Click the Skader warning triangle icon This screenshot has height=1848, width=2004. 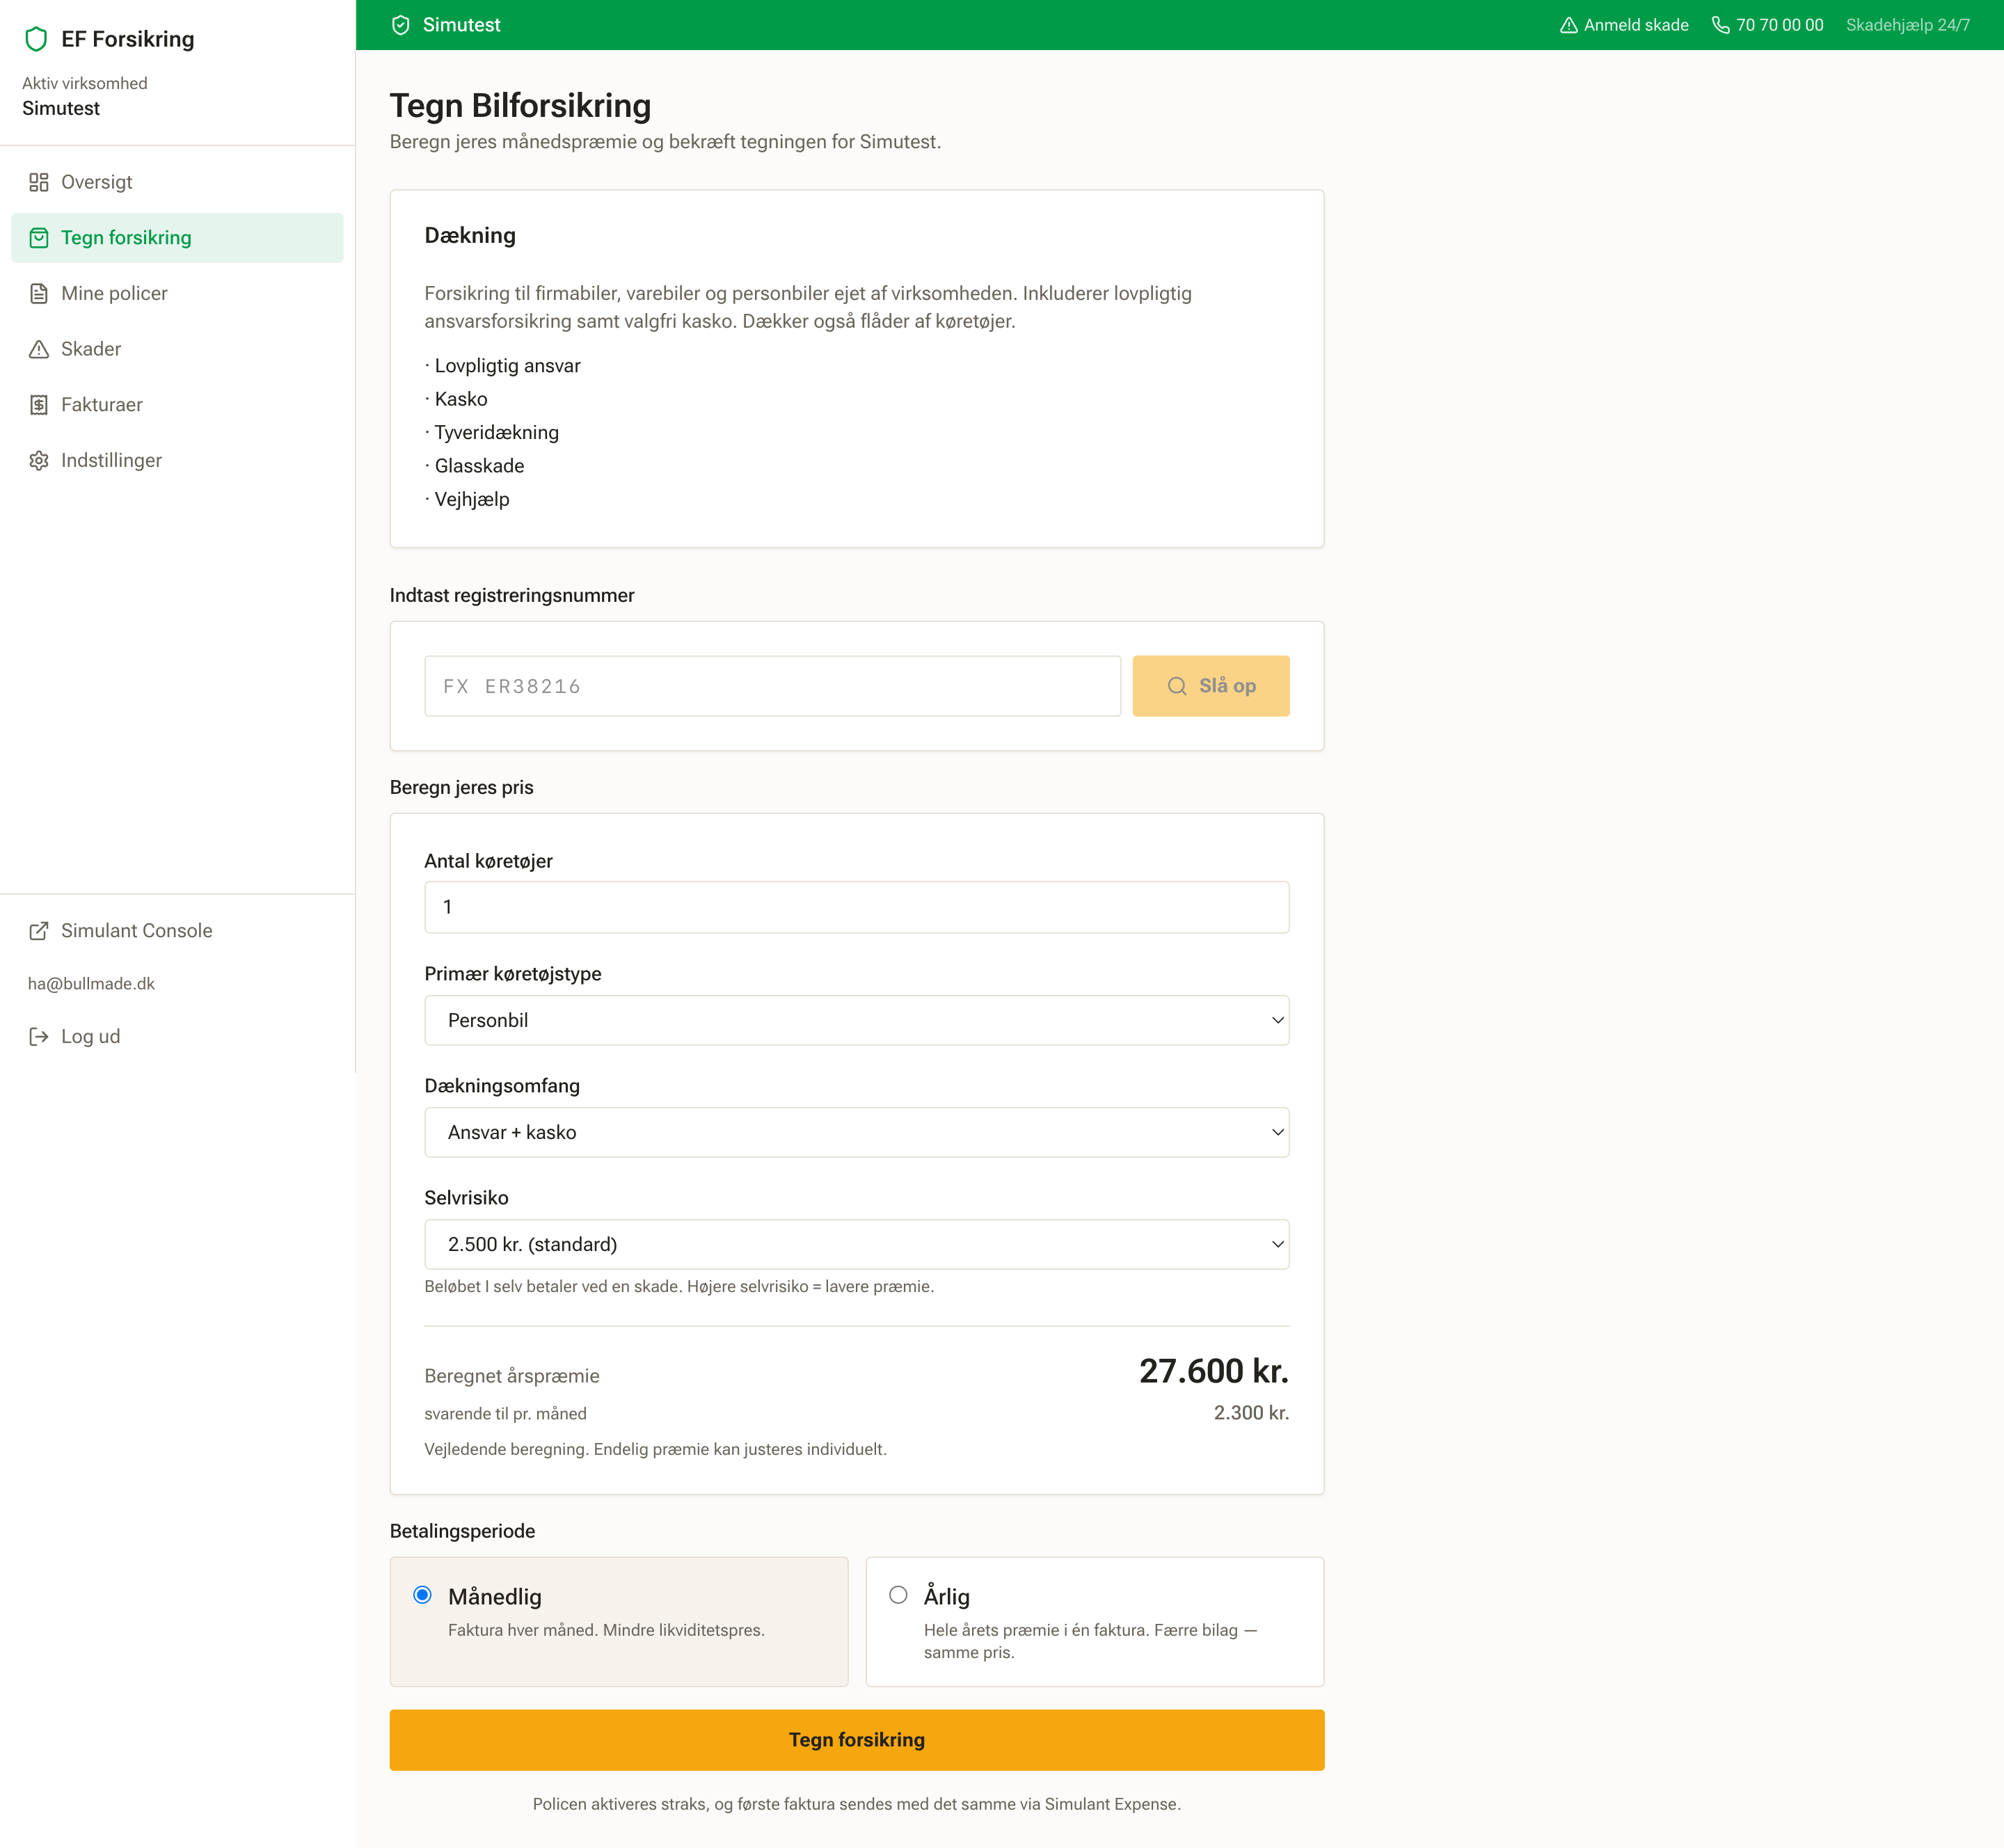click(39, 349)
